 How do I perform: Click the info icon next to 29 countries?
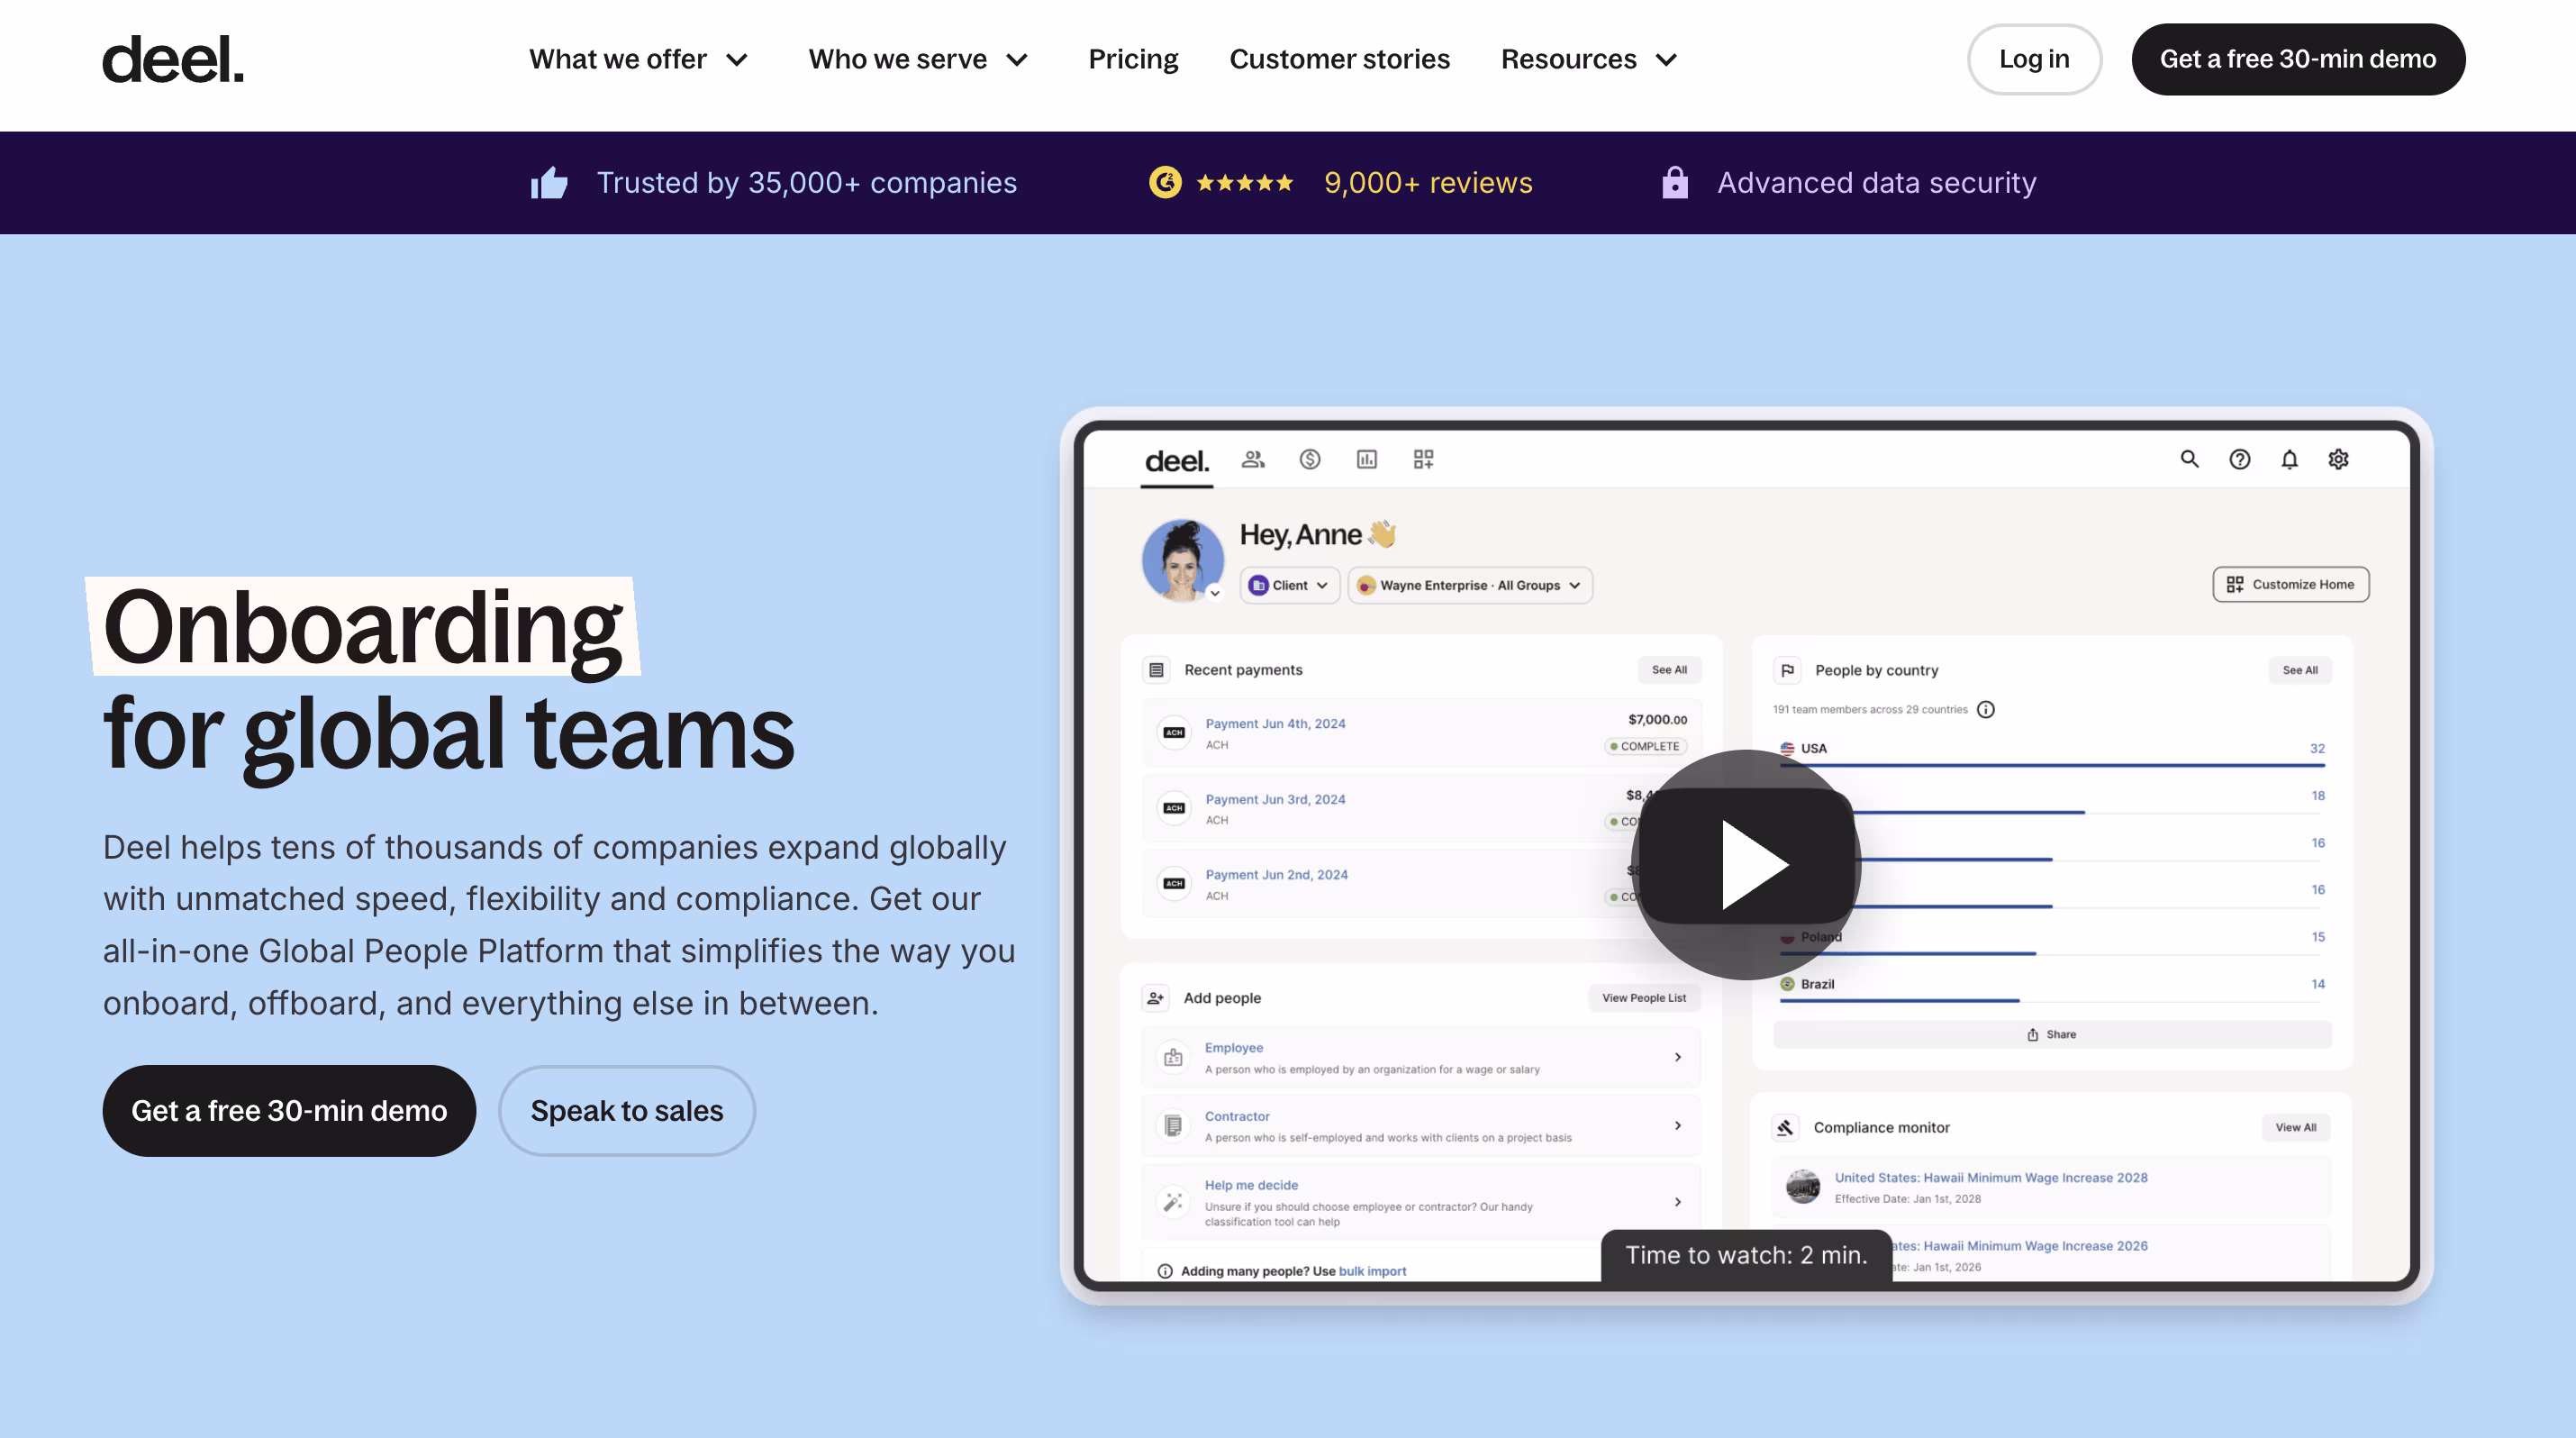pos(1986,709)
